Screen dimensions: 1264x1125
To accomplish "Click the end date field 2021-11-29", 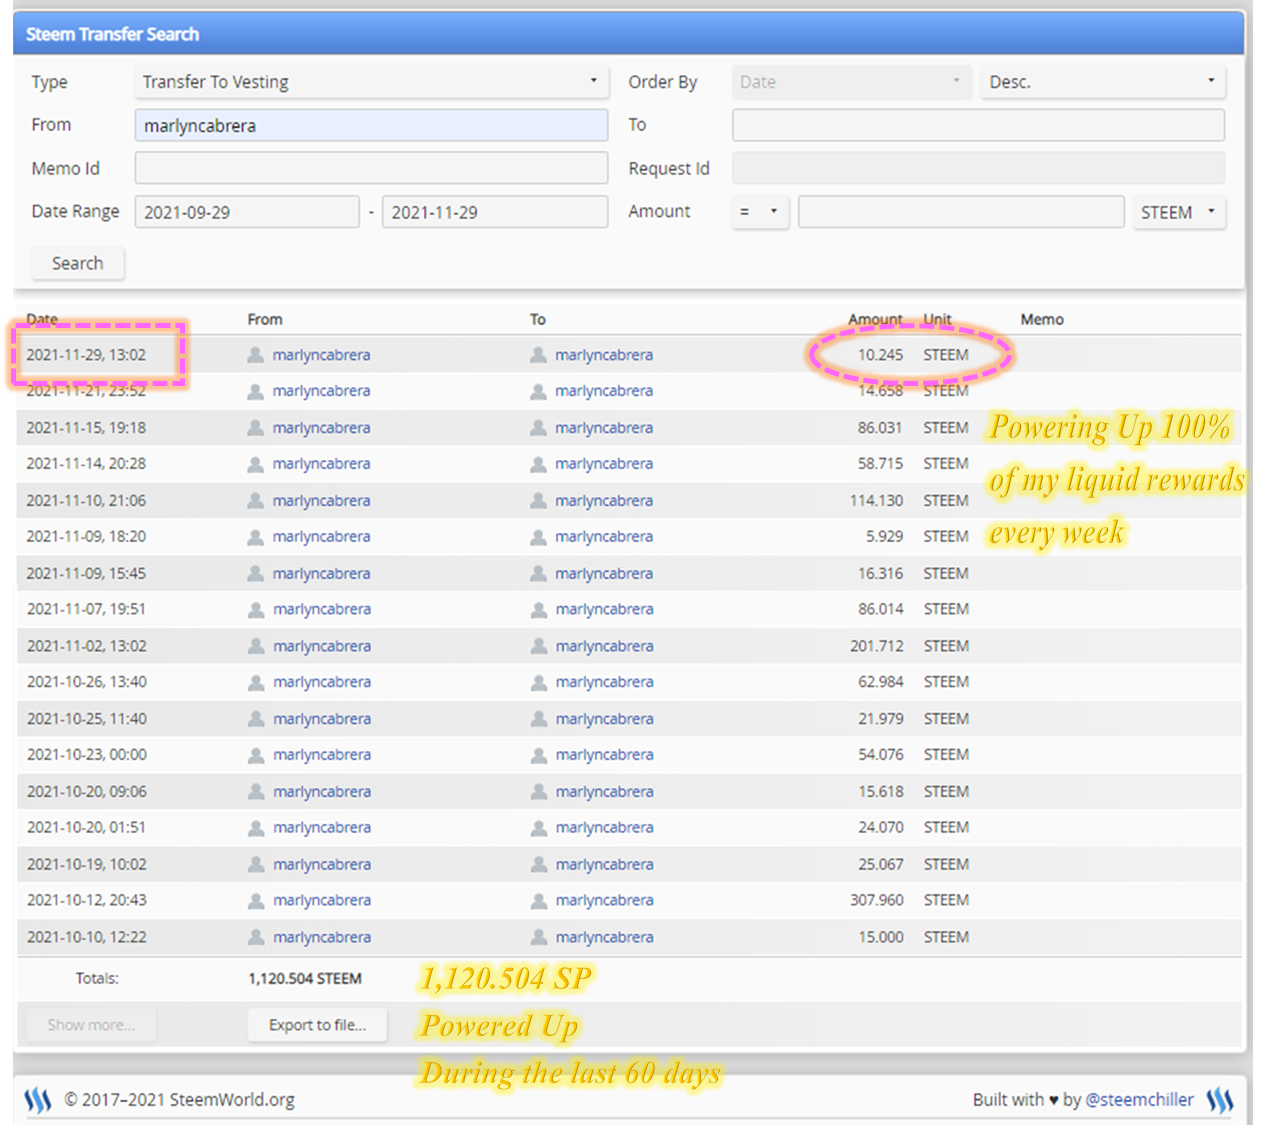I will [495, 212].
